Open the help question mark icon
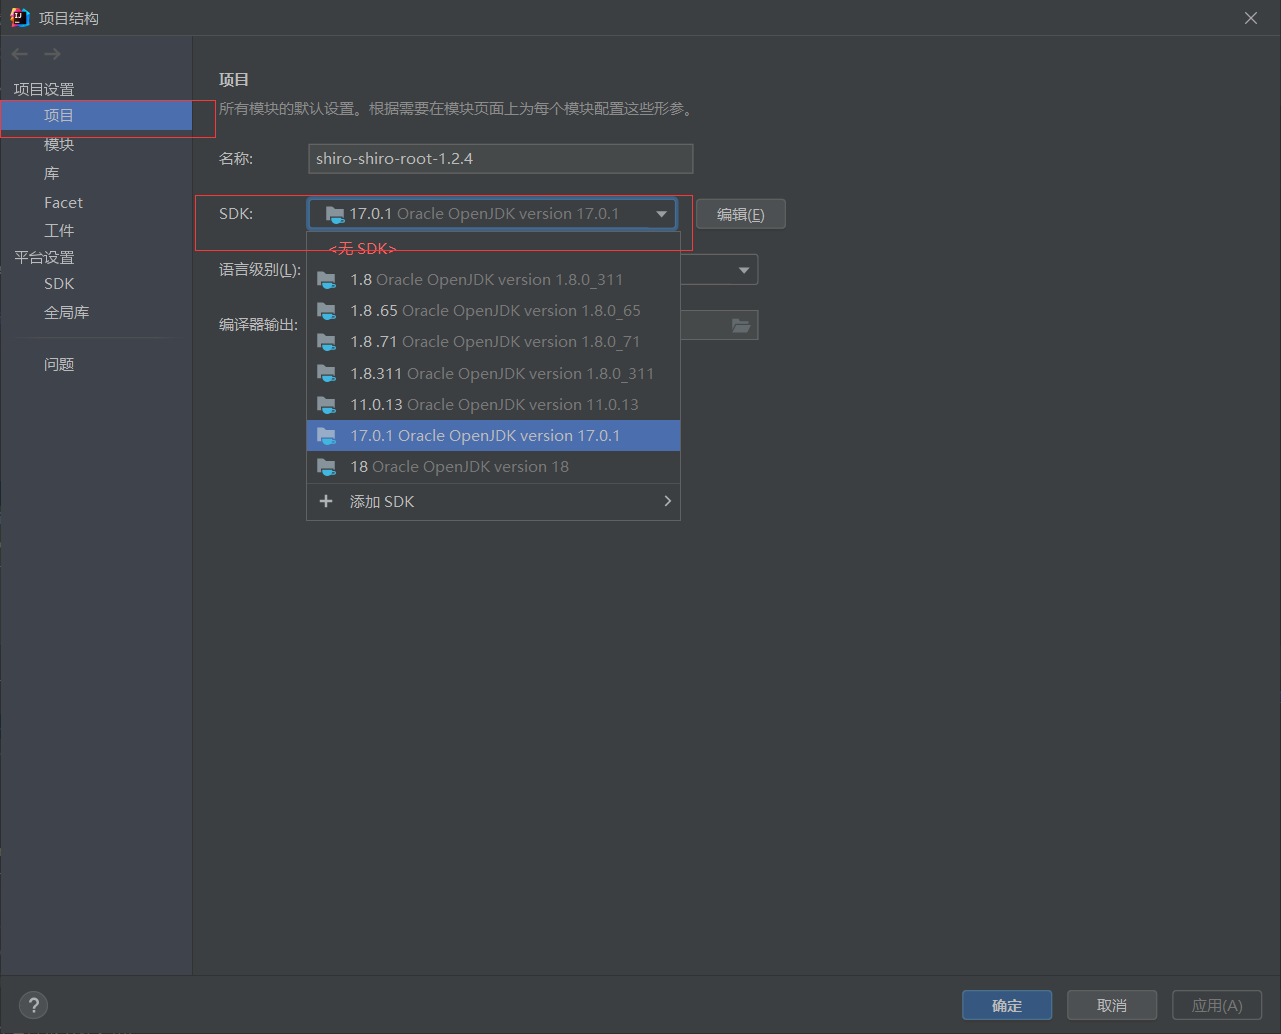 33,1005
